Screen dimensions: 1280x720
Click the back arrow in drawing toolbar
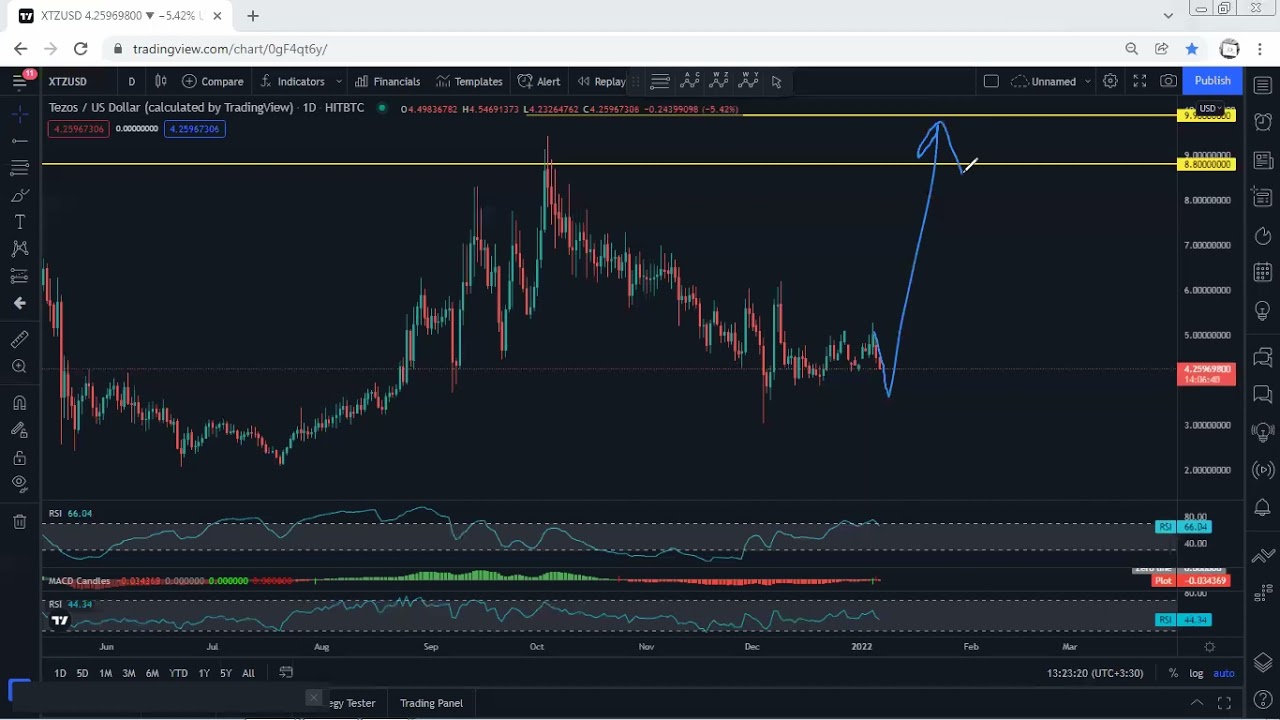19,303
